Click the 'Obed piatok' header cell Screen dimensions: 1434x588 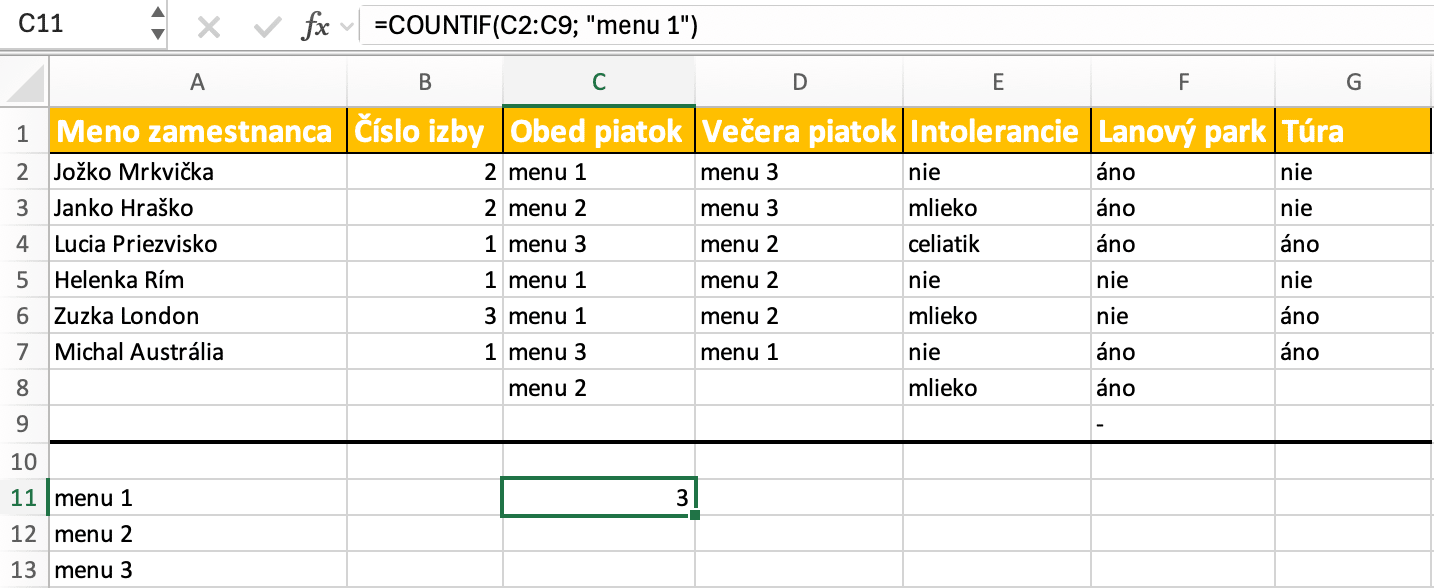(598, 131)
